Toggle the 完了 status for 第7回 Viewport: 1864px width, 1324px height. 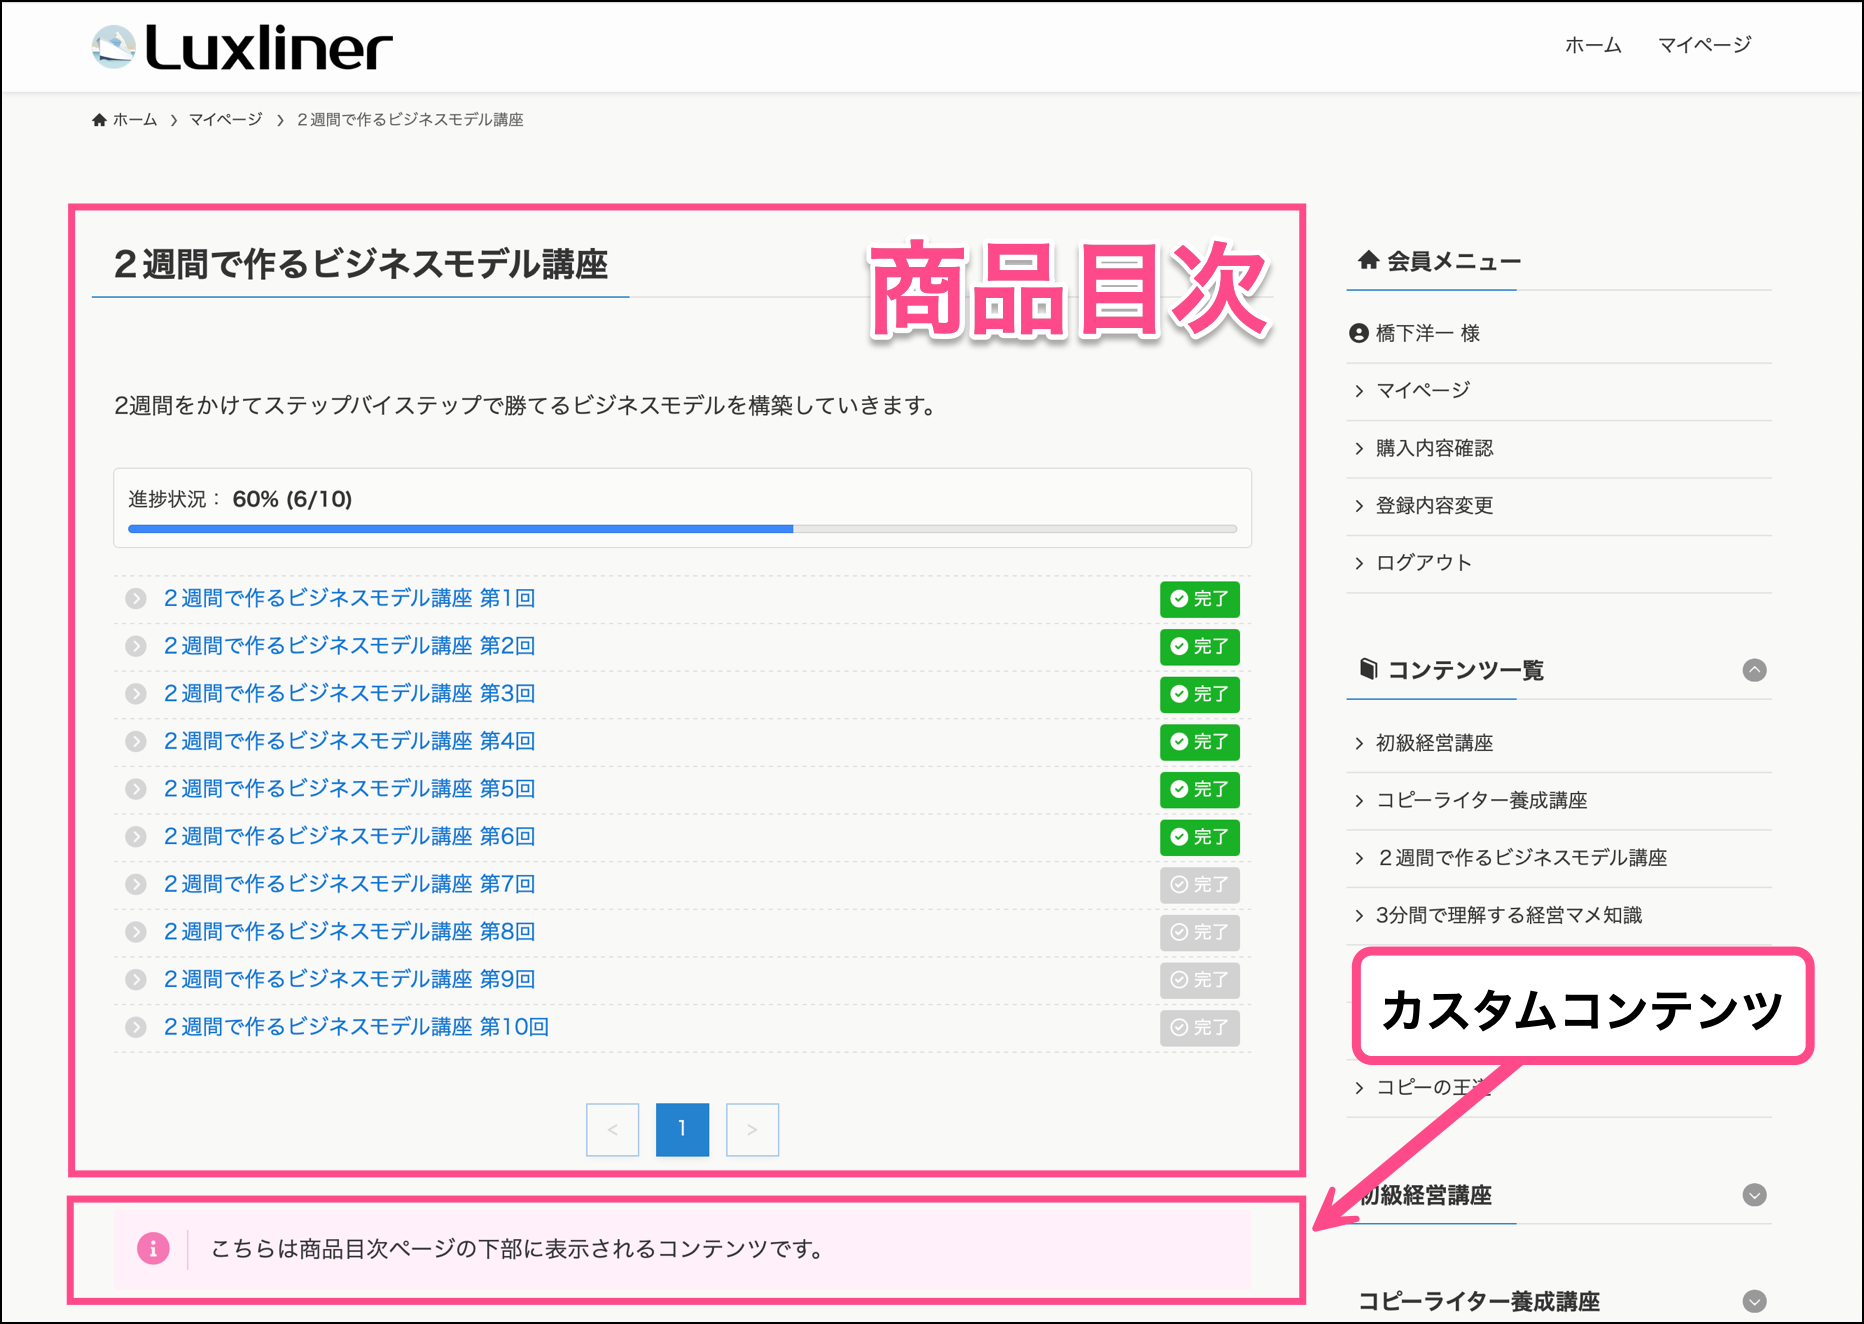coord(1199,885)
